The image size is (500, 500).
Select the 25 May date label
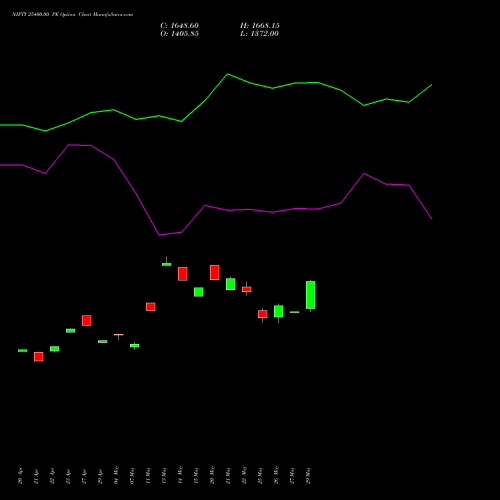pyautogui.click(x=260, y=475)
